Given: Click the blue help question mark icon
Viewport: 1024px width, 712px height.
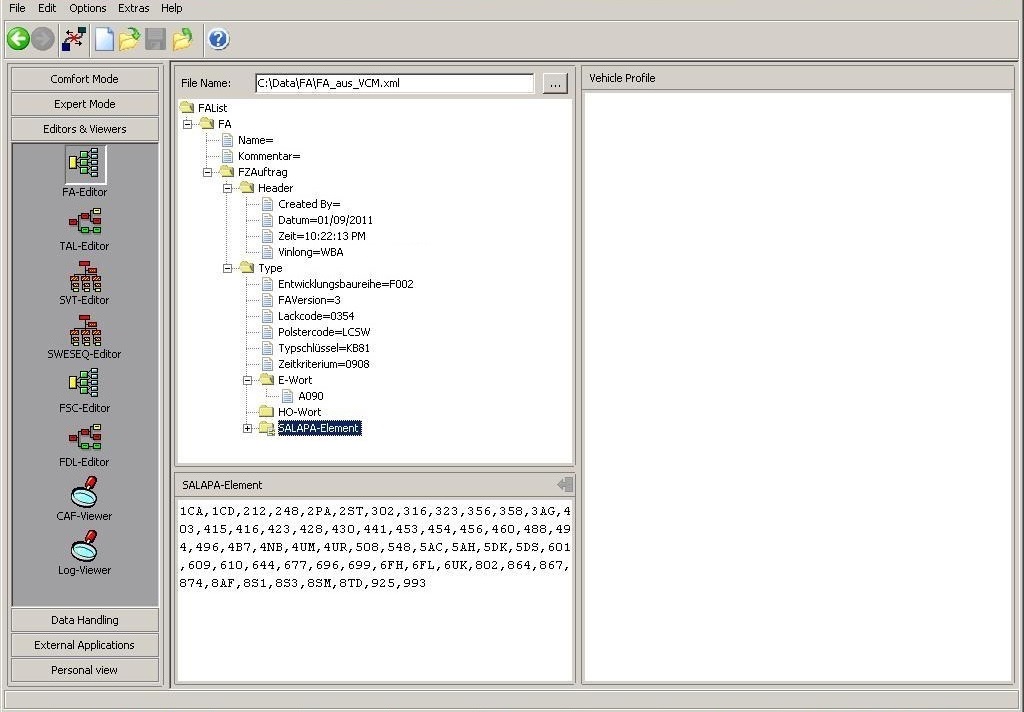Looking at the screenshot, I should tap(218, 39).
